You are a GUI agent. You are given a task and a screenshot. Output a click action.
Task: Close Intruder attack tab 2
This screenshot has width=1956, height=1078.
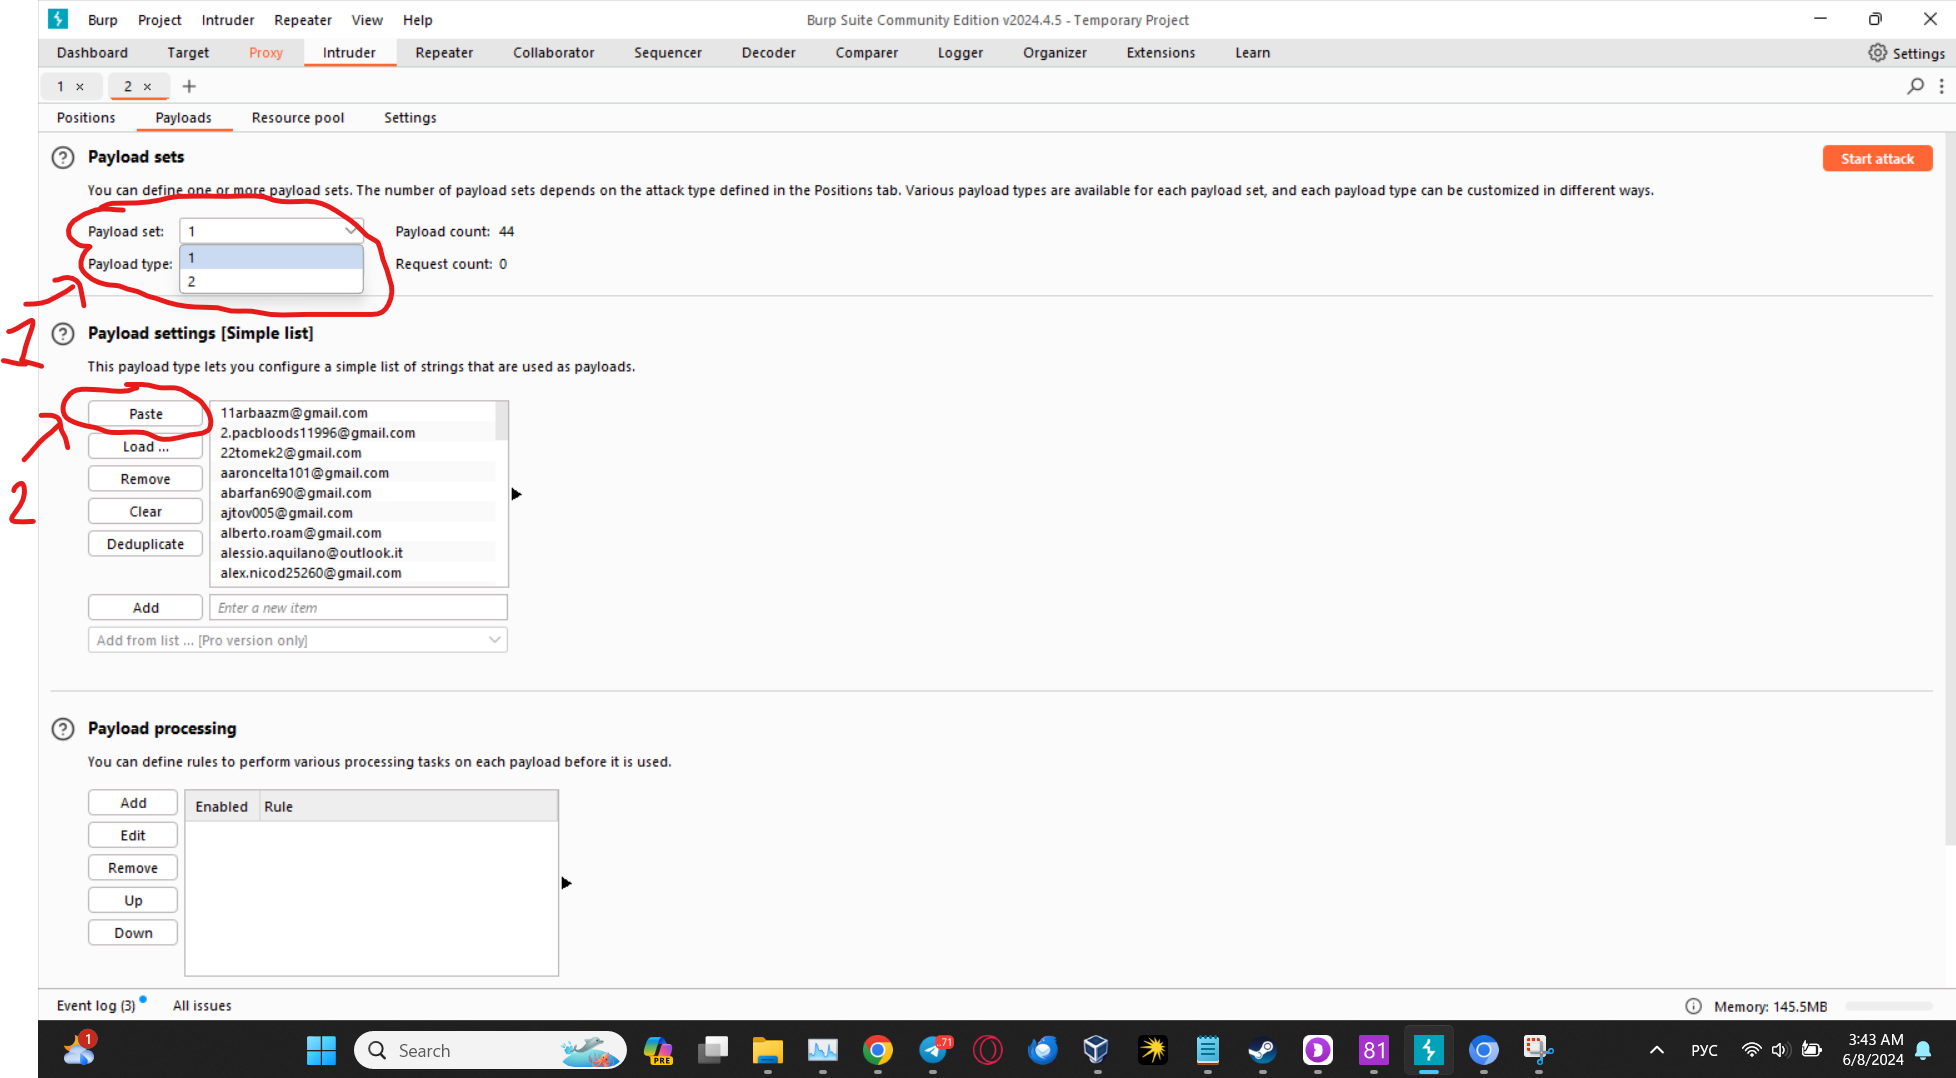147,87
